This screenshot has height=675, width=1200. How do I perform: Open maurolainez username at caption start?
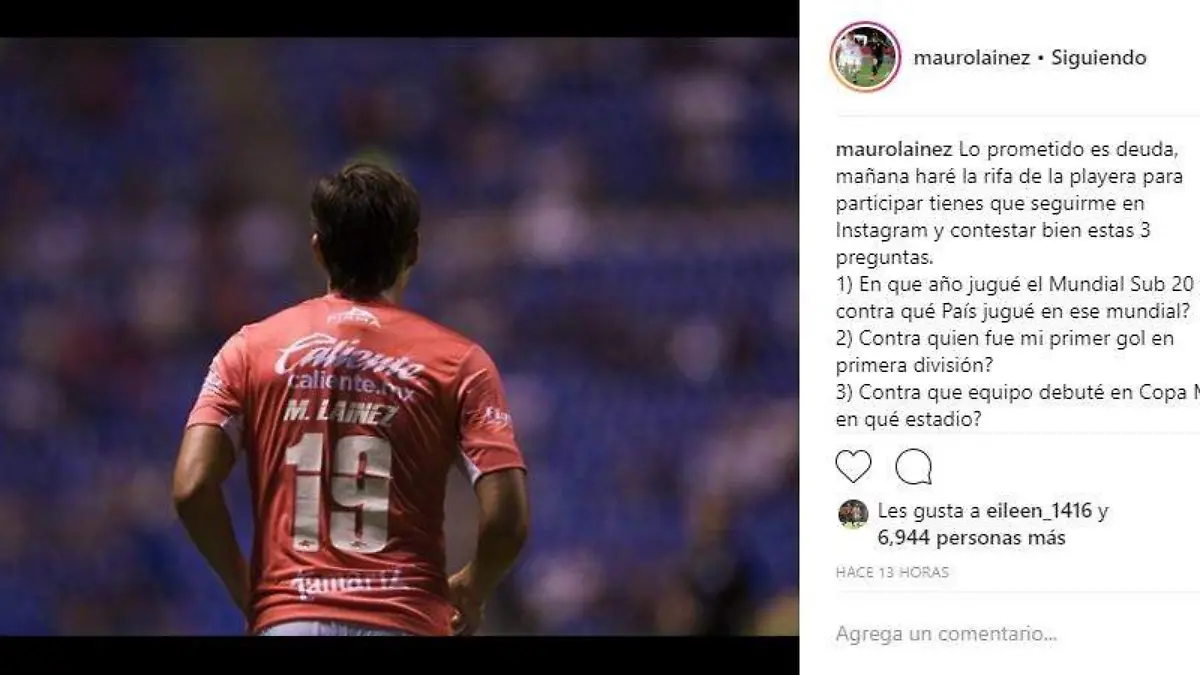(x=893, y=150)
